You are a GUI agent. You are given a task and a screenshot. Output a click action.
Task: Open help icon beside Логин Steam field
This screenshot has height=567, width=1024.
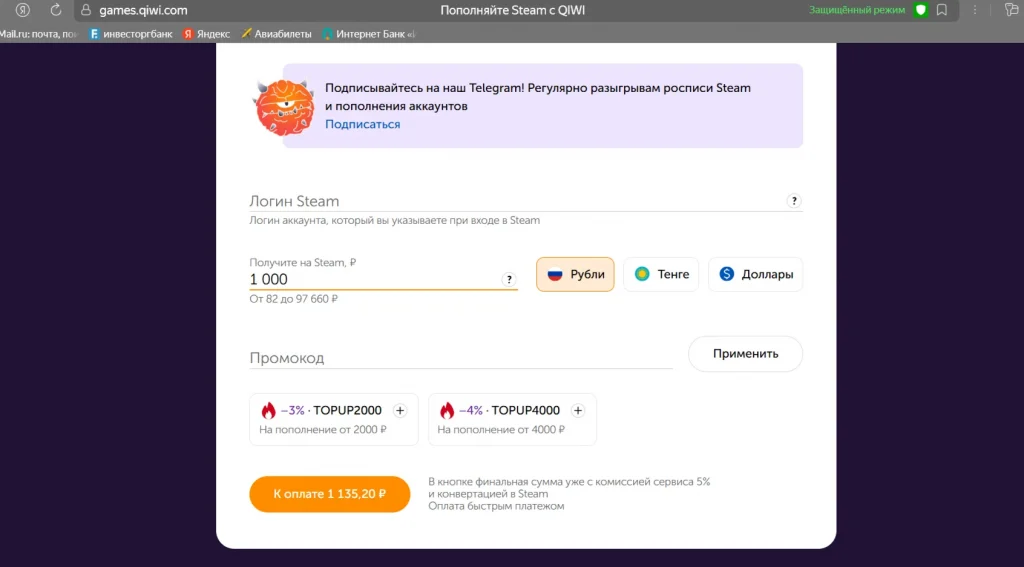(793, 201)
